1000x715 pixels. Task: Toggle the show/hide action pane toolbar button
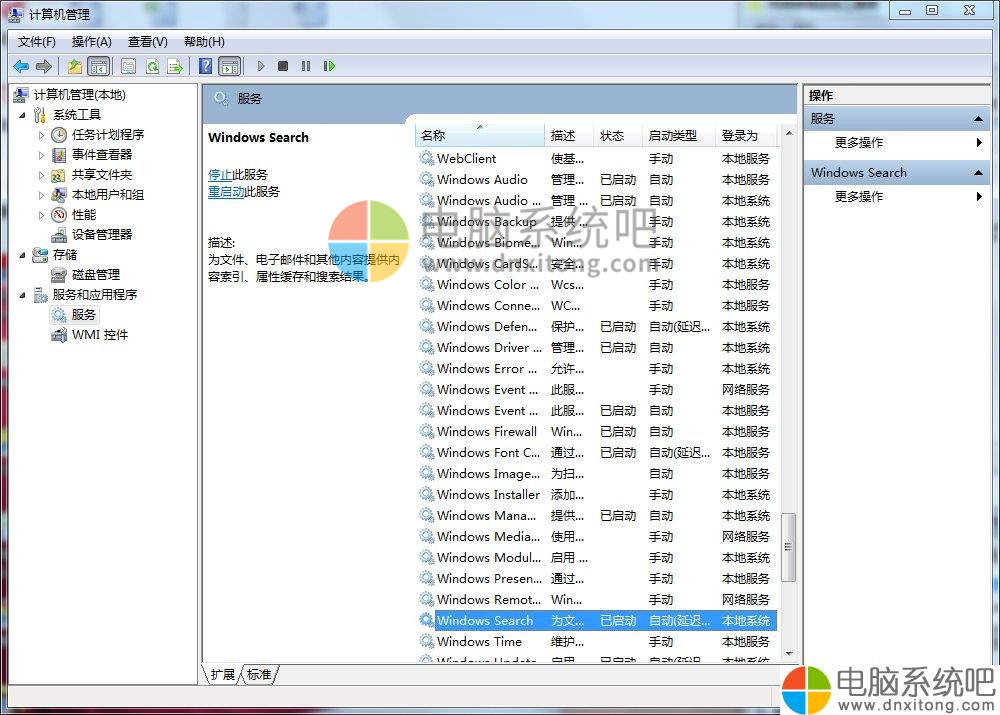click(x=229, y=66)
